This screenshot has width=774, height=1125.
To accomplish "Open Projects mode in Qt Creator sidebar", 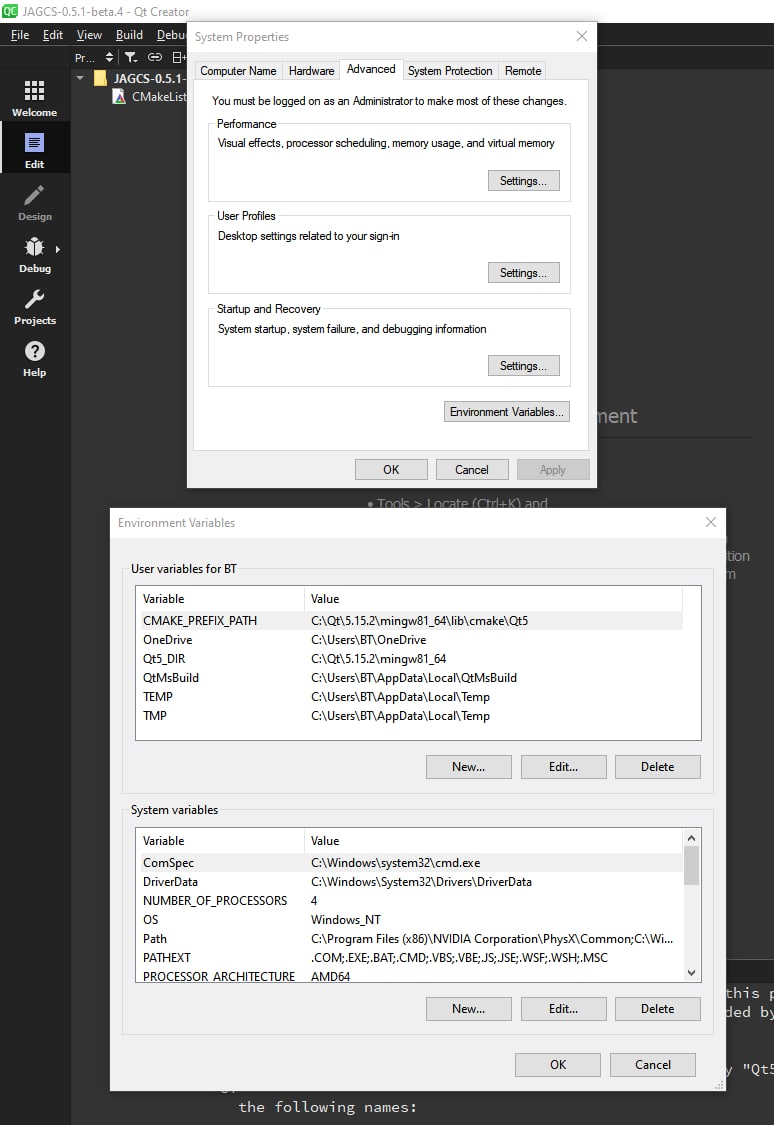I will coord(34,307).
